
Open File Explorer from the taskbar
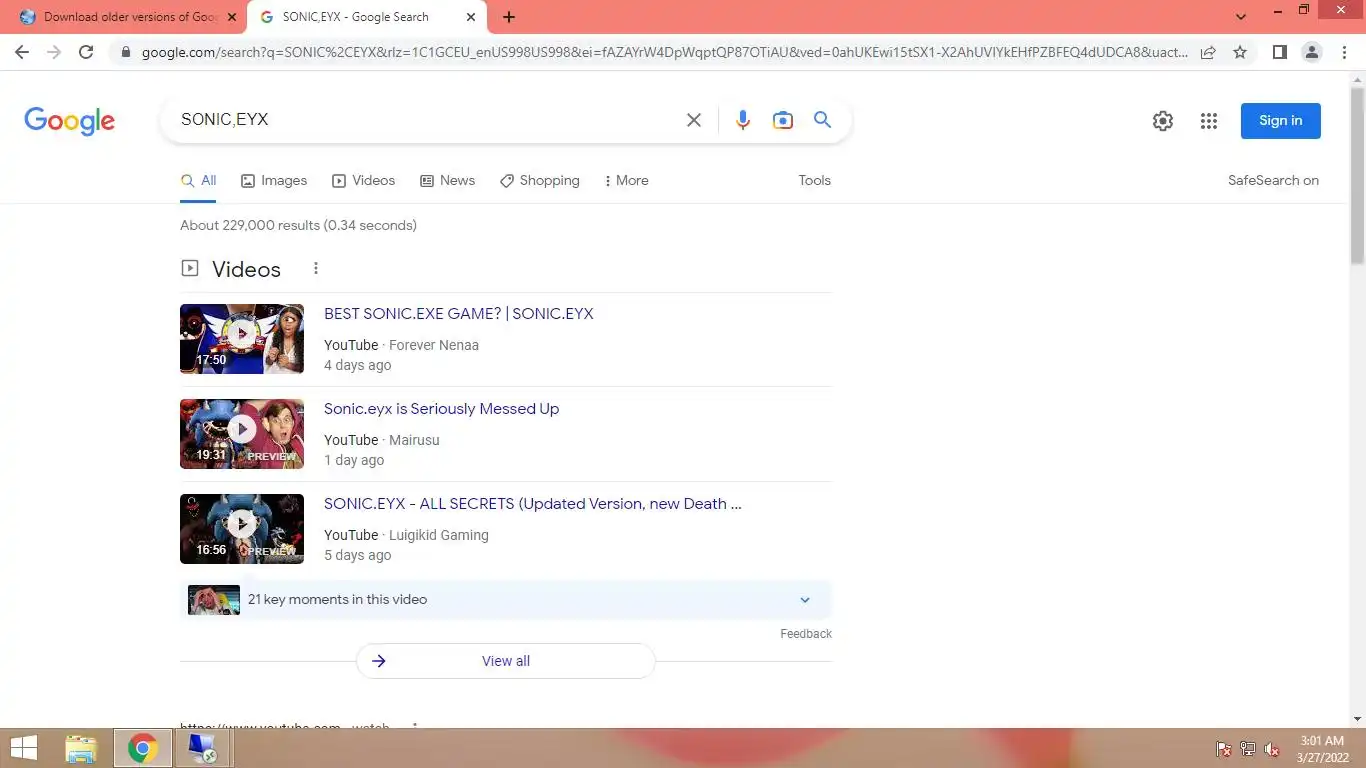81,748
